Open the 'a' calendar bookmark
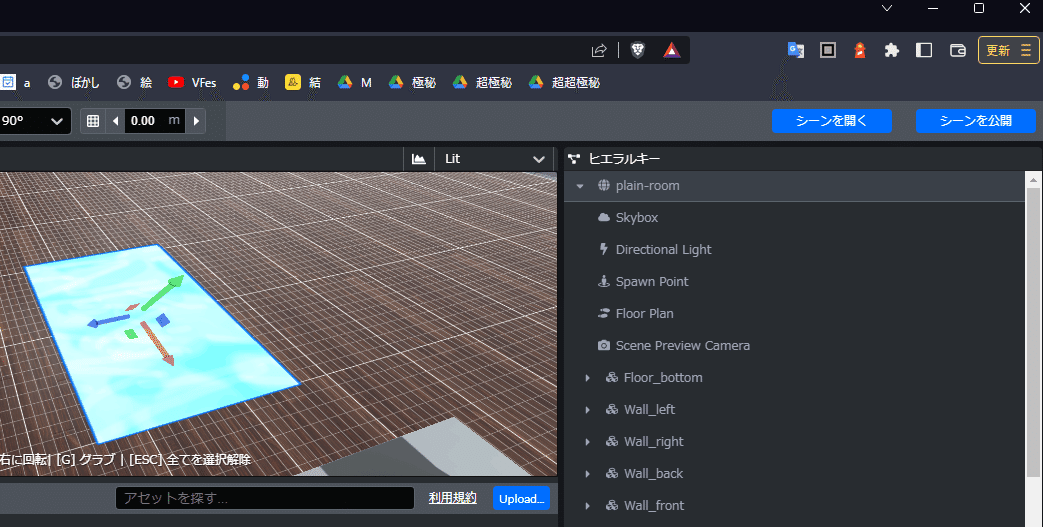This screenshot has height=527, width=1043. 17,83
